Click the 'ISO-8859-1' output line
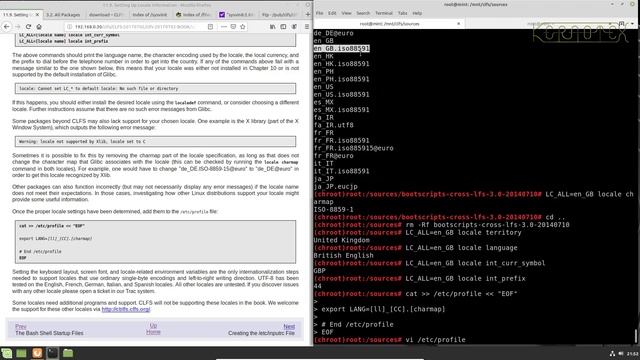Screen dimensions: 640x360 point(333,209)
